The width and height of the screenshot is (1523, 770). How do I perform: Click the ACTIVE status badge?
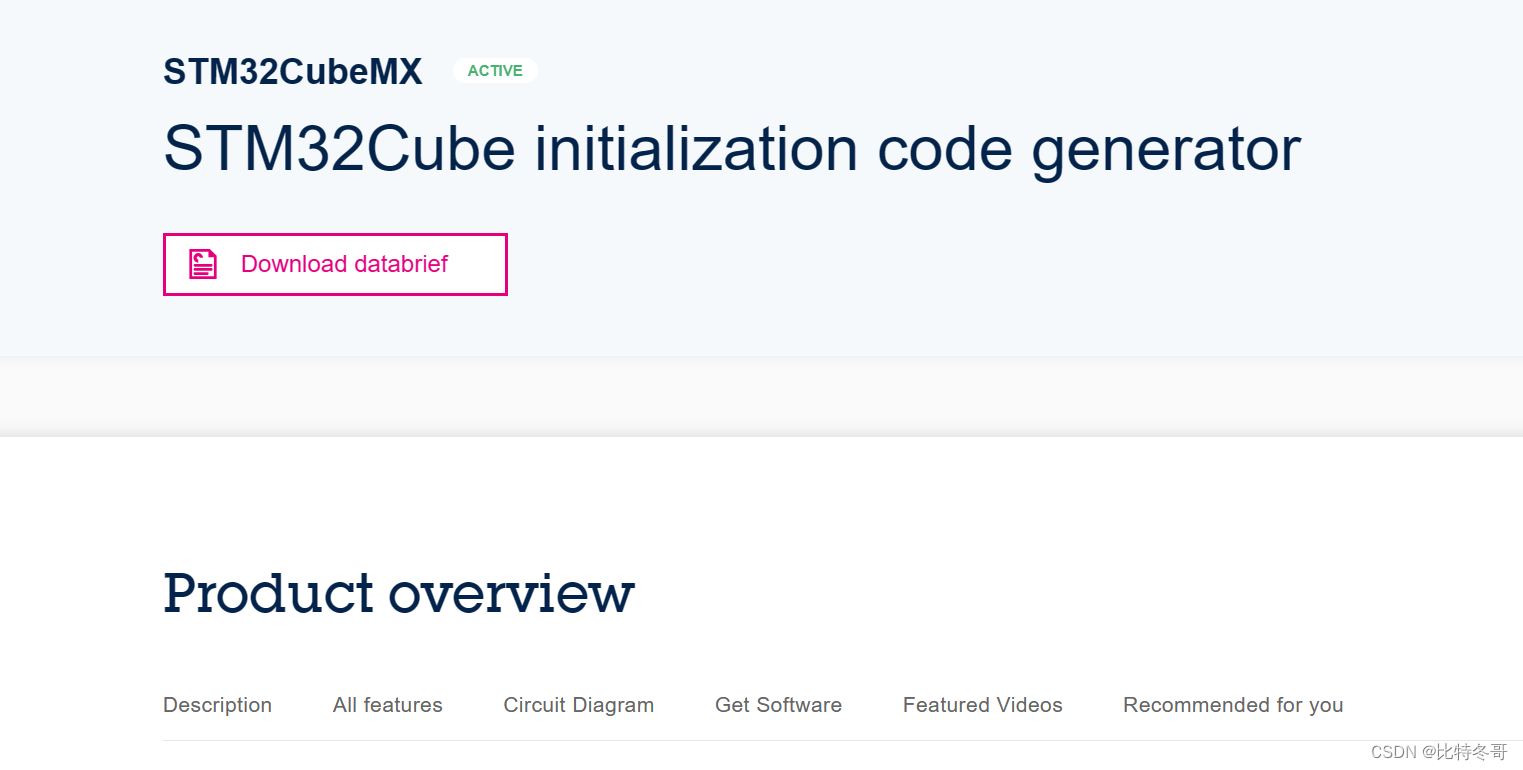(495, 71)
